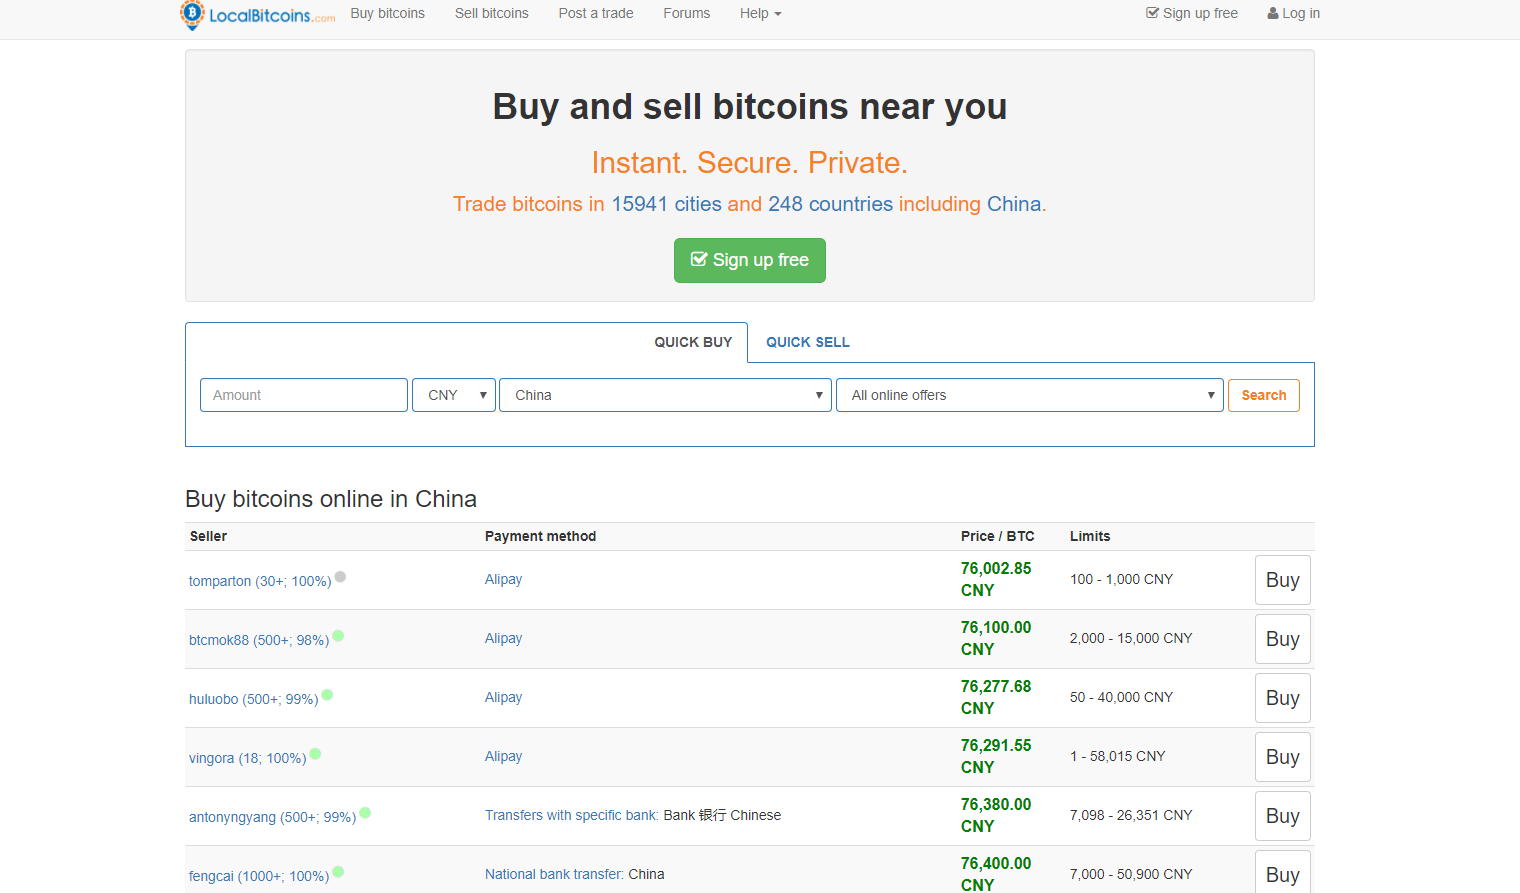Screen dimensions: 1520x893
Task: Click Buy for the 76,100.00 CNY offer
Action: point(1283,639)
